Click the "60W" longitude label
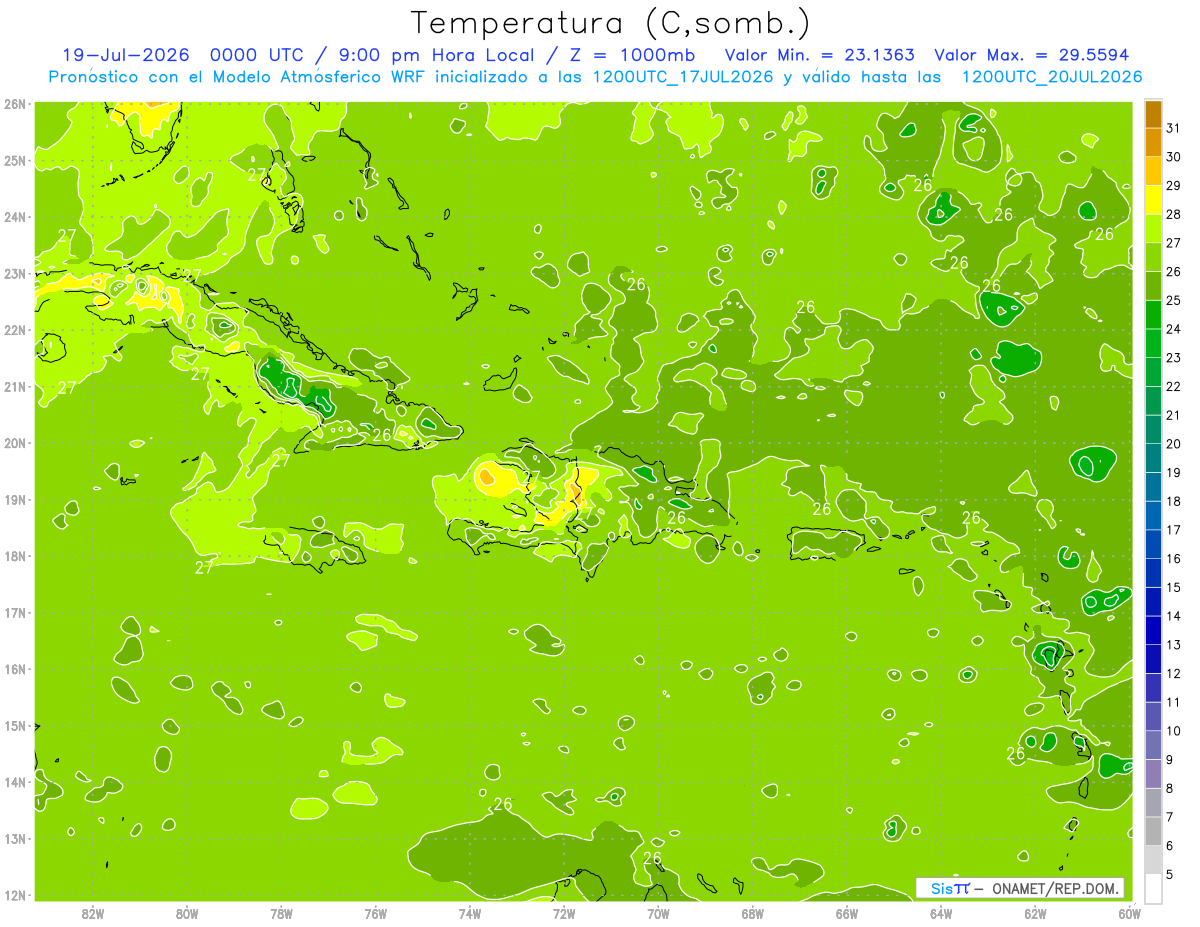The width and height of the screenshot is (1200, 927). click(1129, 913)
